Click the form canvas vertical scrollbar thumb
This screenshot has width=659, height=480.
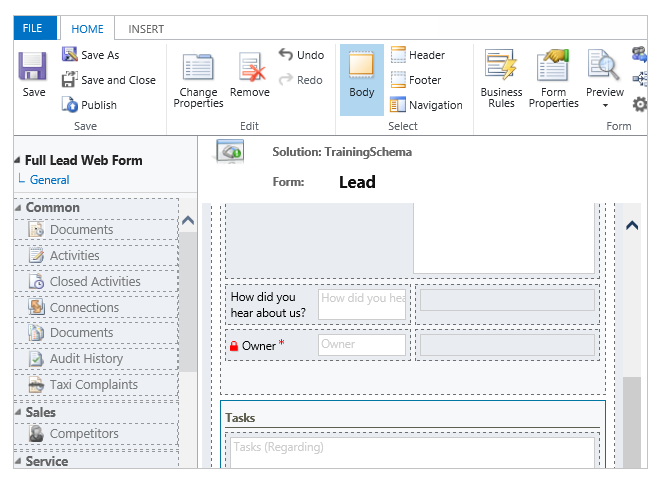[x=632, y=422]
